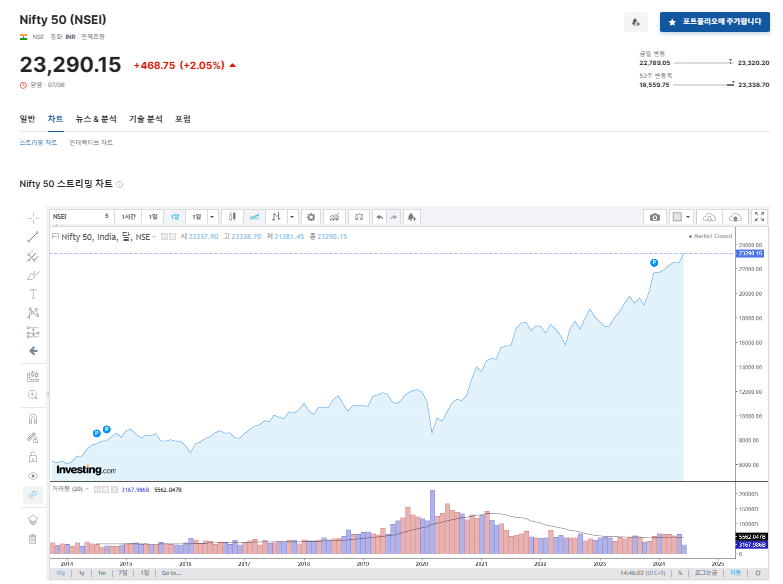Open the object tree layers icon
783x584 pixels.
(33, 520)
